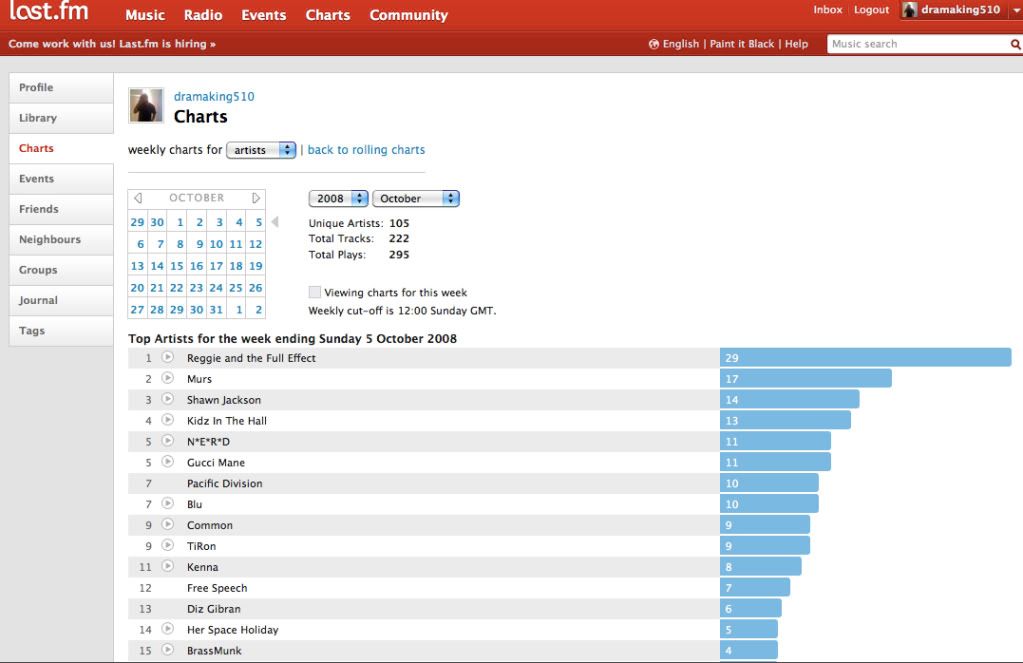Click the play icon for Common
This screenshot has width=1023, height=663.
(x=168, y=524)
